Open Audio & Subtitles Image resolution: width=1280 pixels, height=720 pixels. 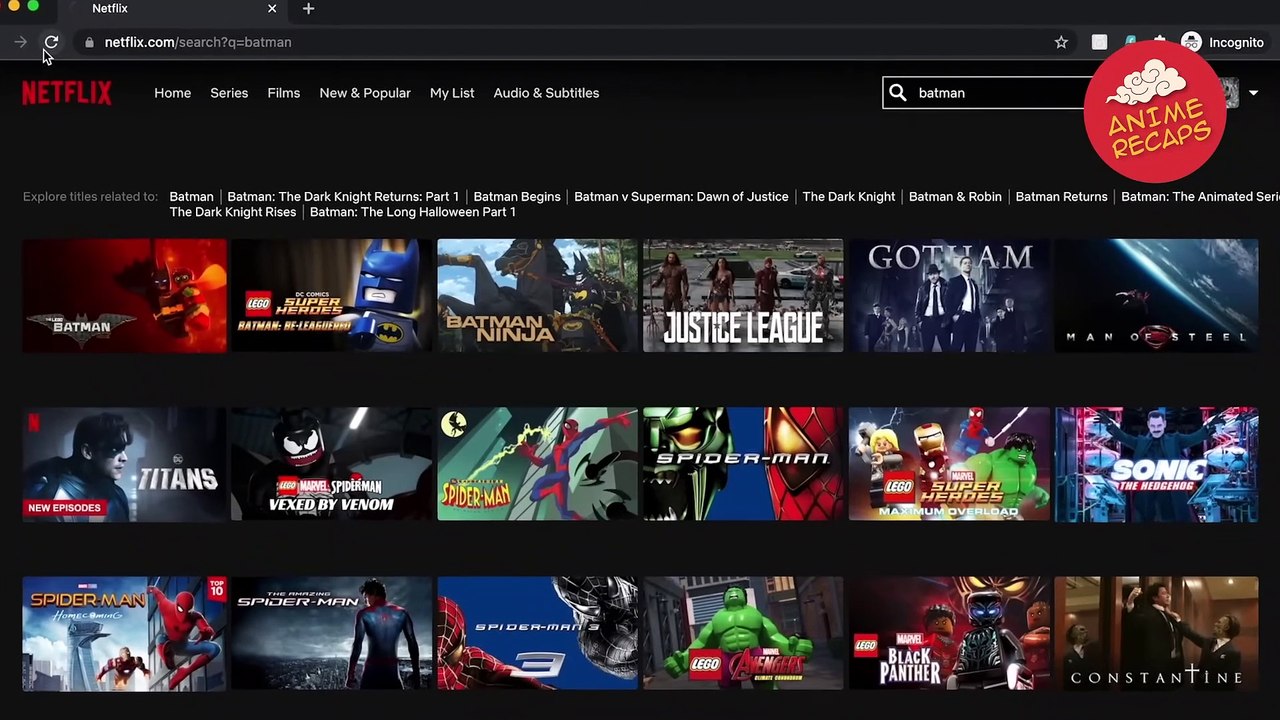point(546,93)
